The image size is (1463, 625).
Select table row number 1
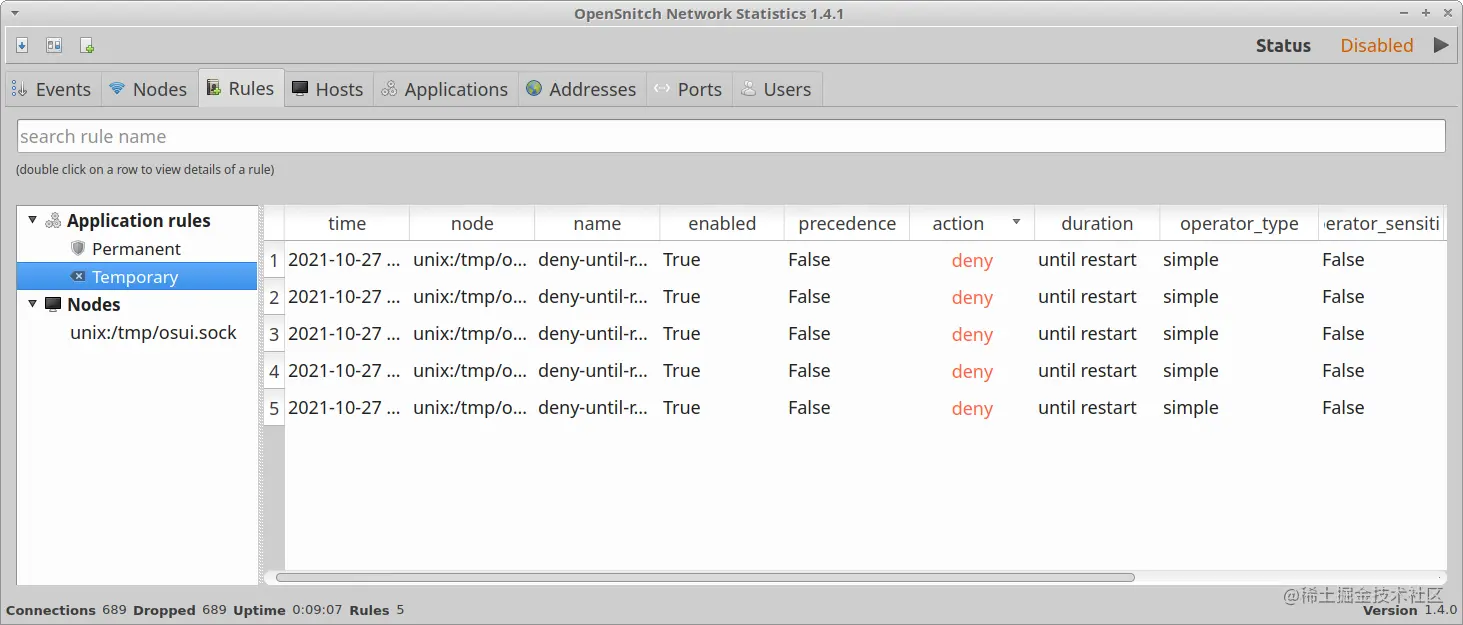click(x=274, y=260)
